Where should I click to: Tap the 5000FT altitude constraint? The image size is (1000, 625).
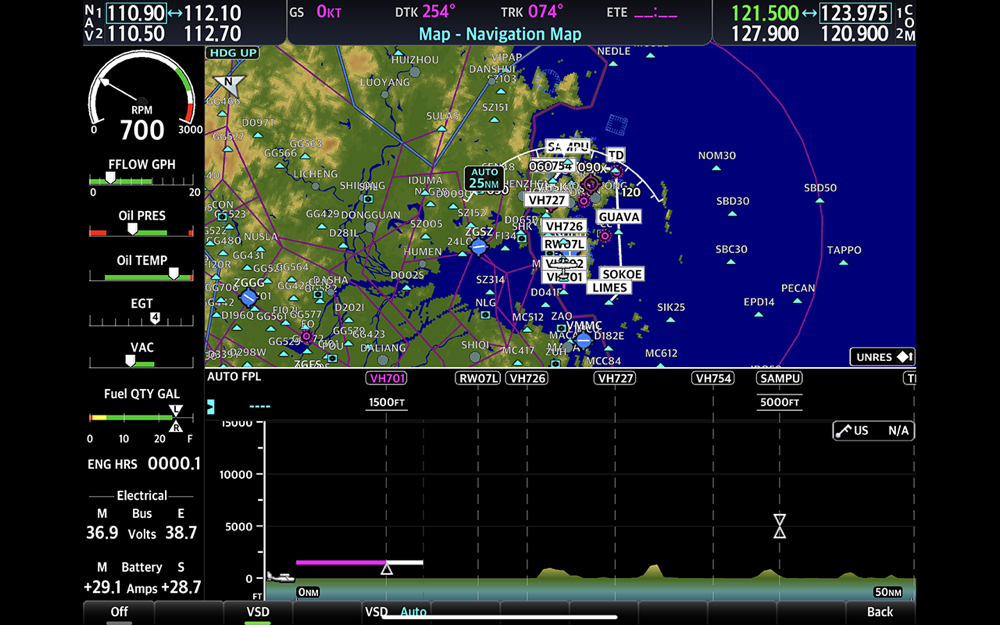click(779, 402)
